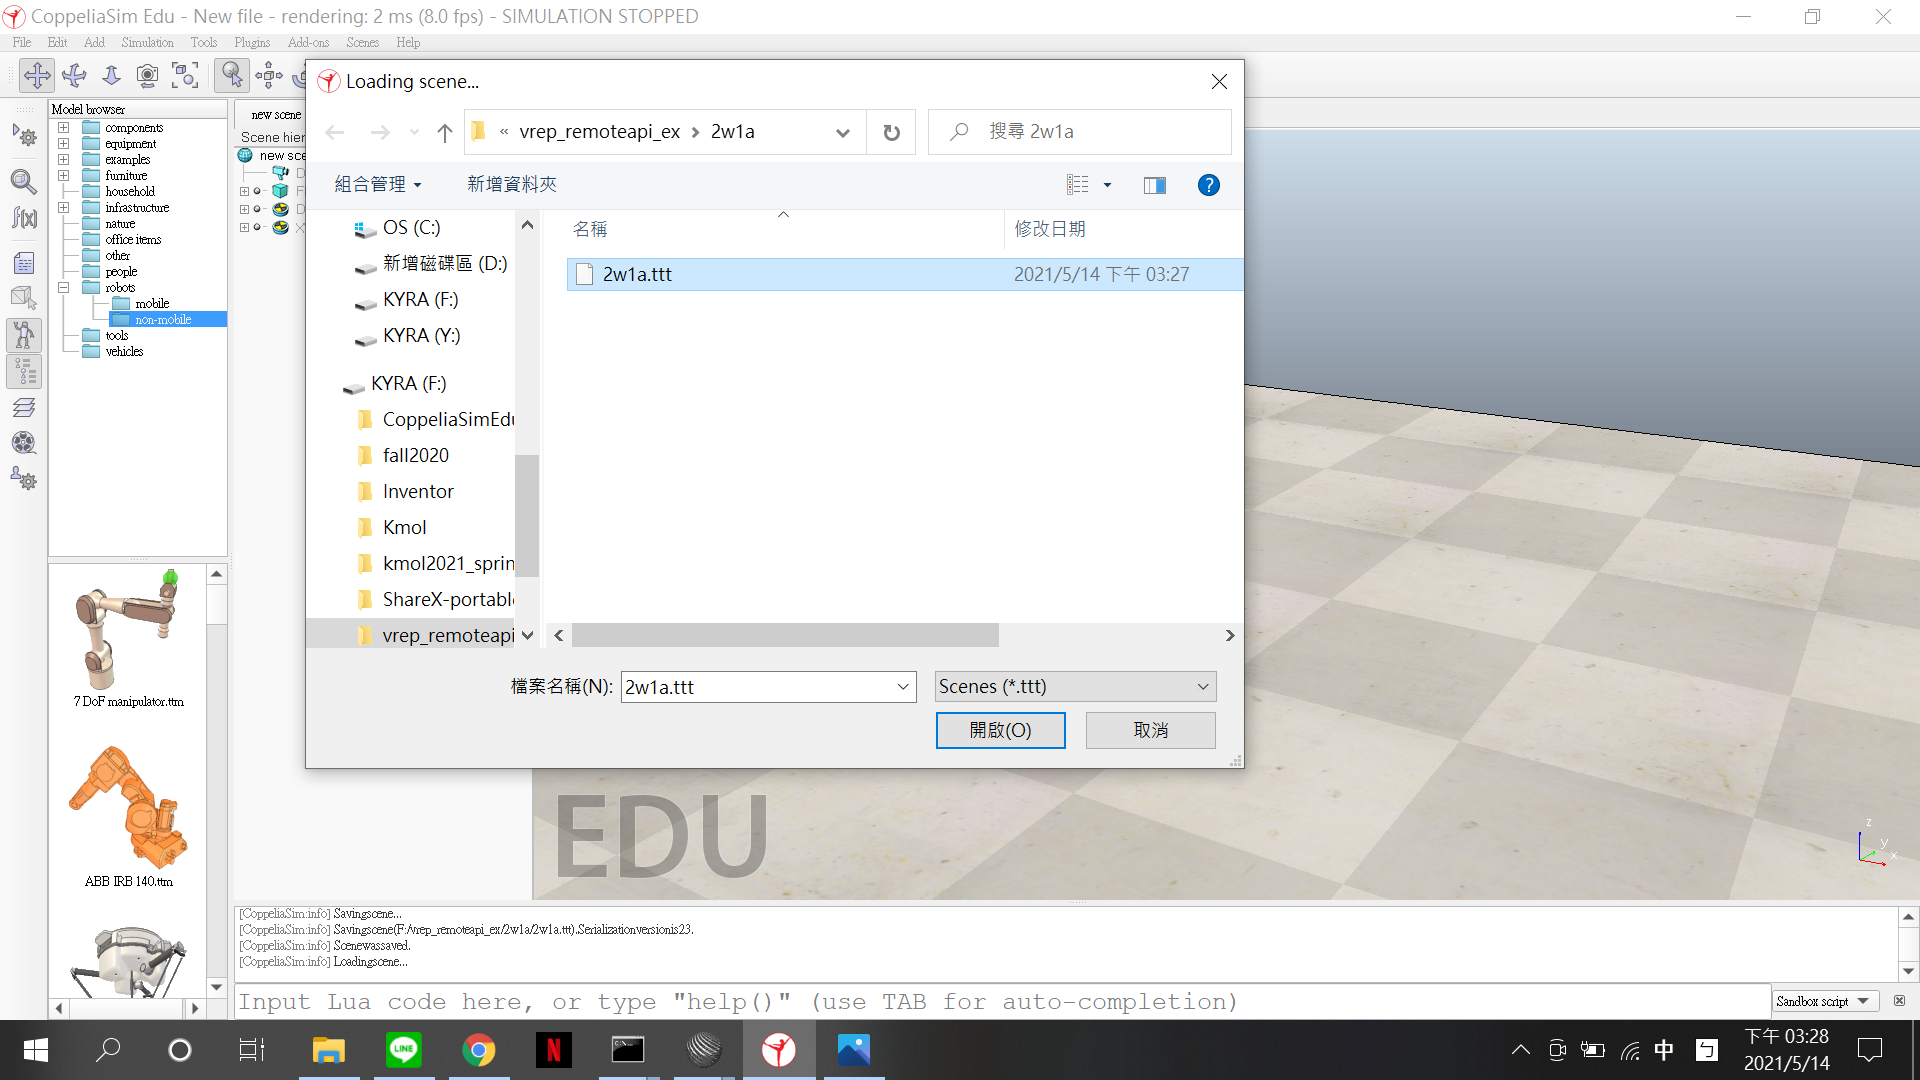The width and height of the screenshot is (1920, 1080).
Task: Open the Simulation menu
Action: 147,43
